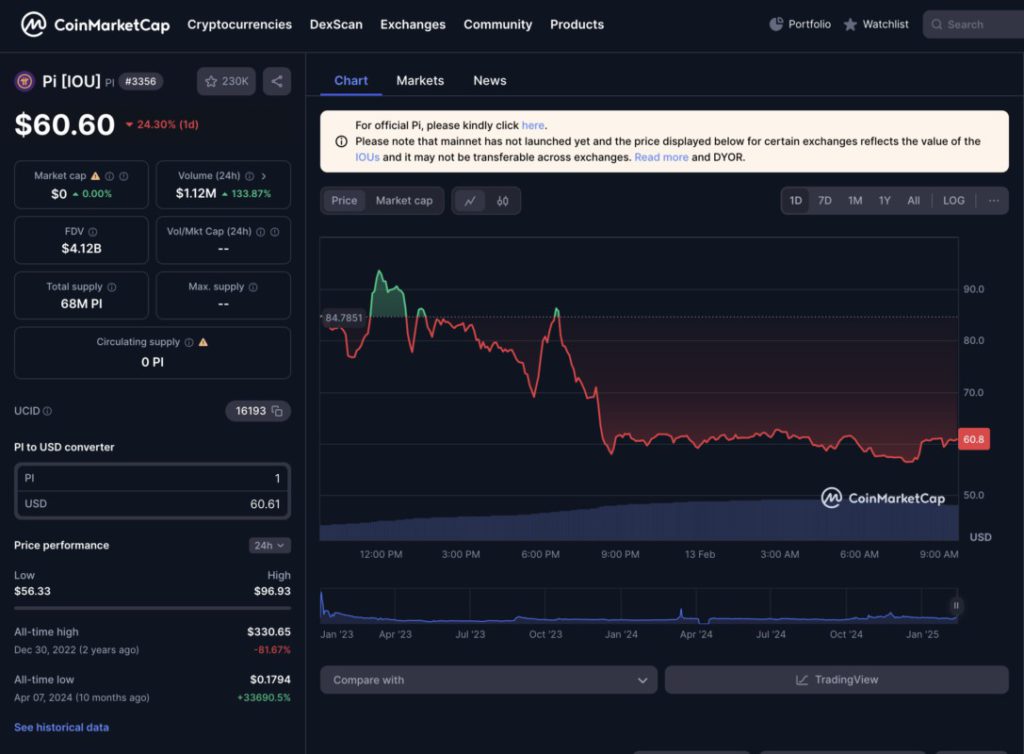The image size is (1024, 754).
Task: Open the IOUs link in notice
Action: tap(367, 157)
